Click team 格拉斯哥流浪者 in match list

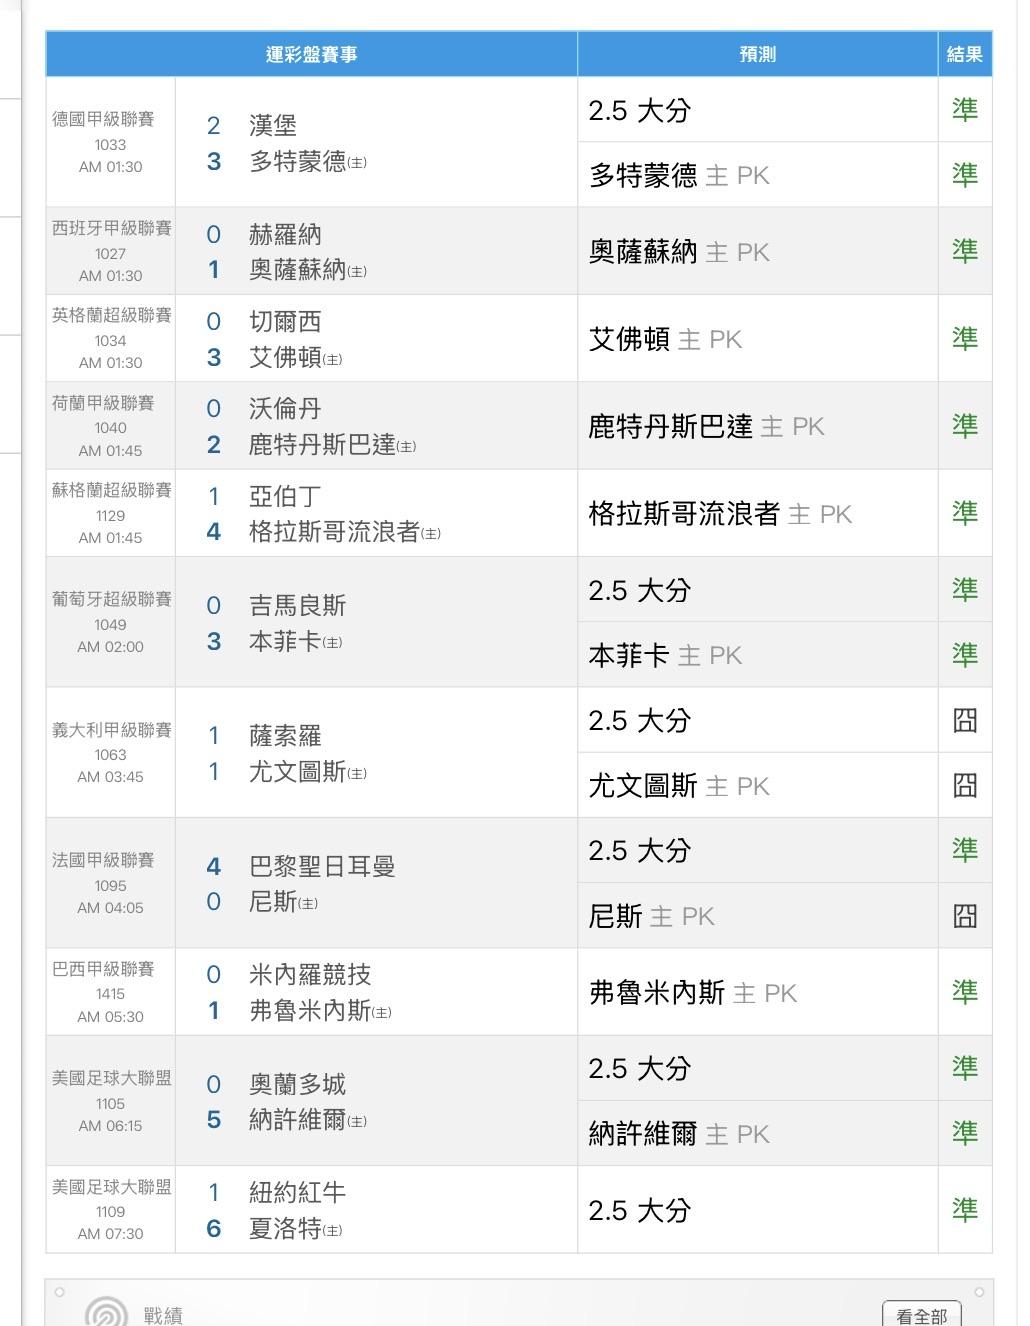(x=334, y=532)
